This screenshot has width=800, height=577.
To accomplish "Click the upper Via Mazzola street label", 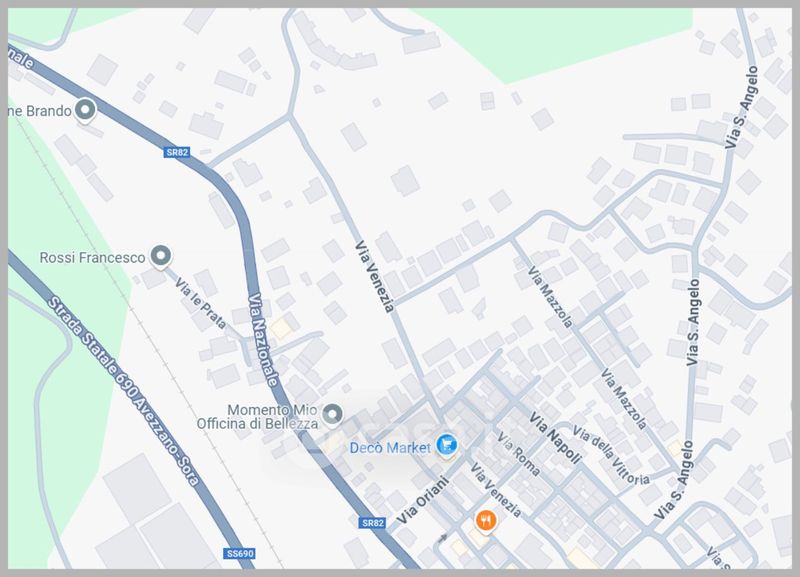I will 550,296.
